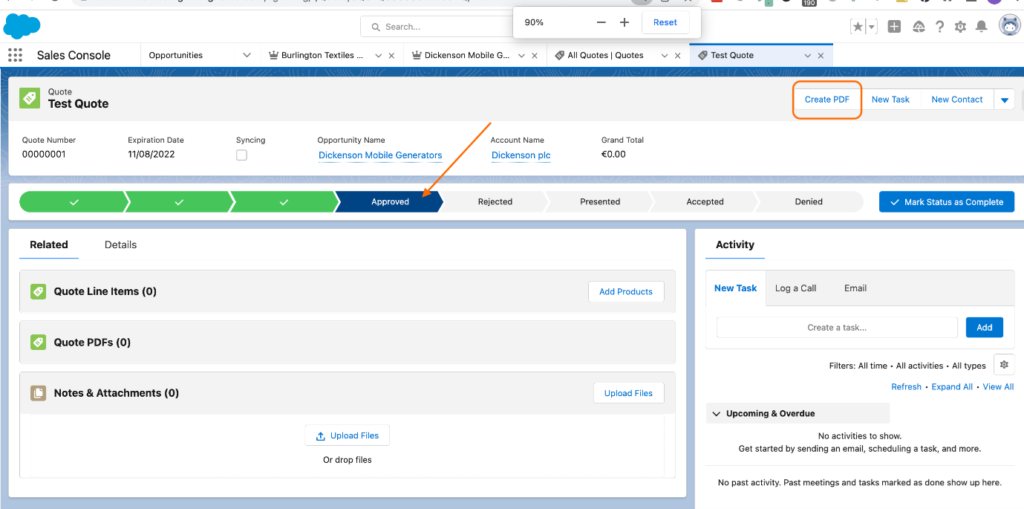
Task: Click the New Task header button
Action: pos(890,99)
